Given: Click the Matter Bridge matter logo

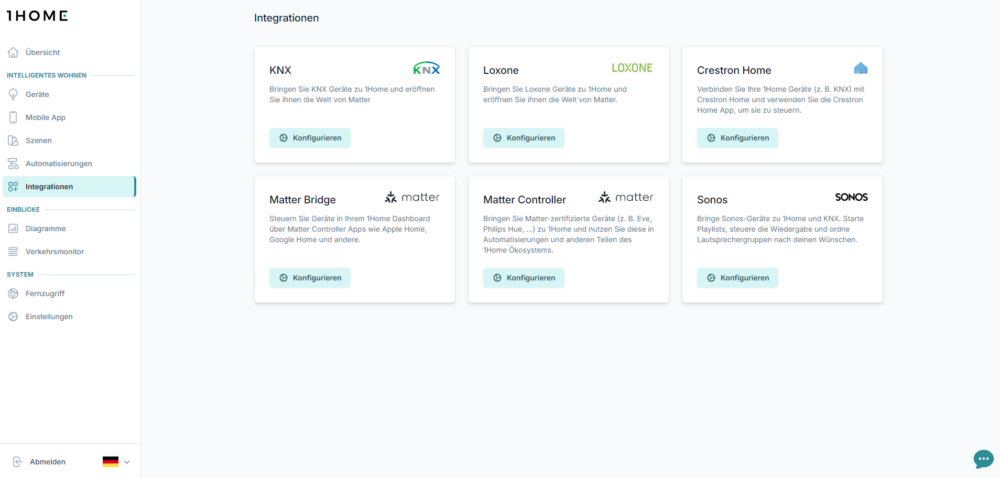Looking at the screenshot, I should (x=412, y=197).
